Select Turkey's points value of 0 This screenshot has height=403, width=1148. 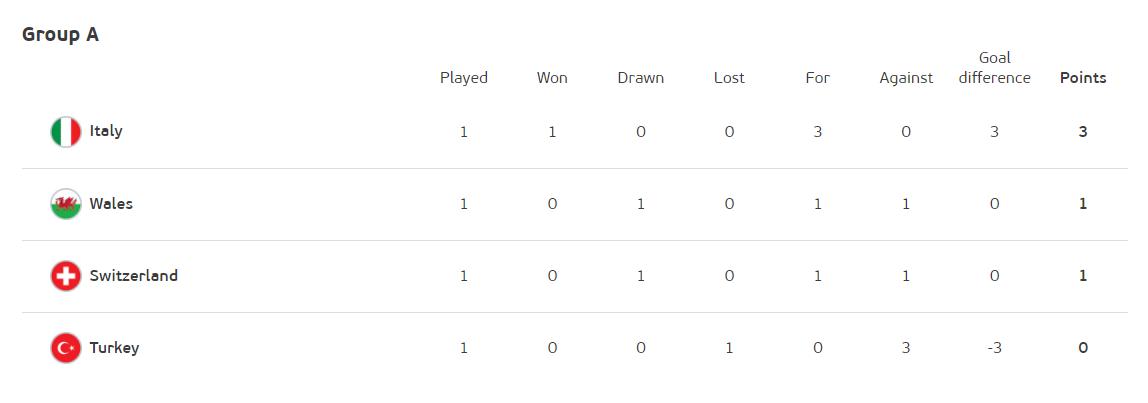point(1083,347)
